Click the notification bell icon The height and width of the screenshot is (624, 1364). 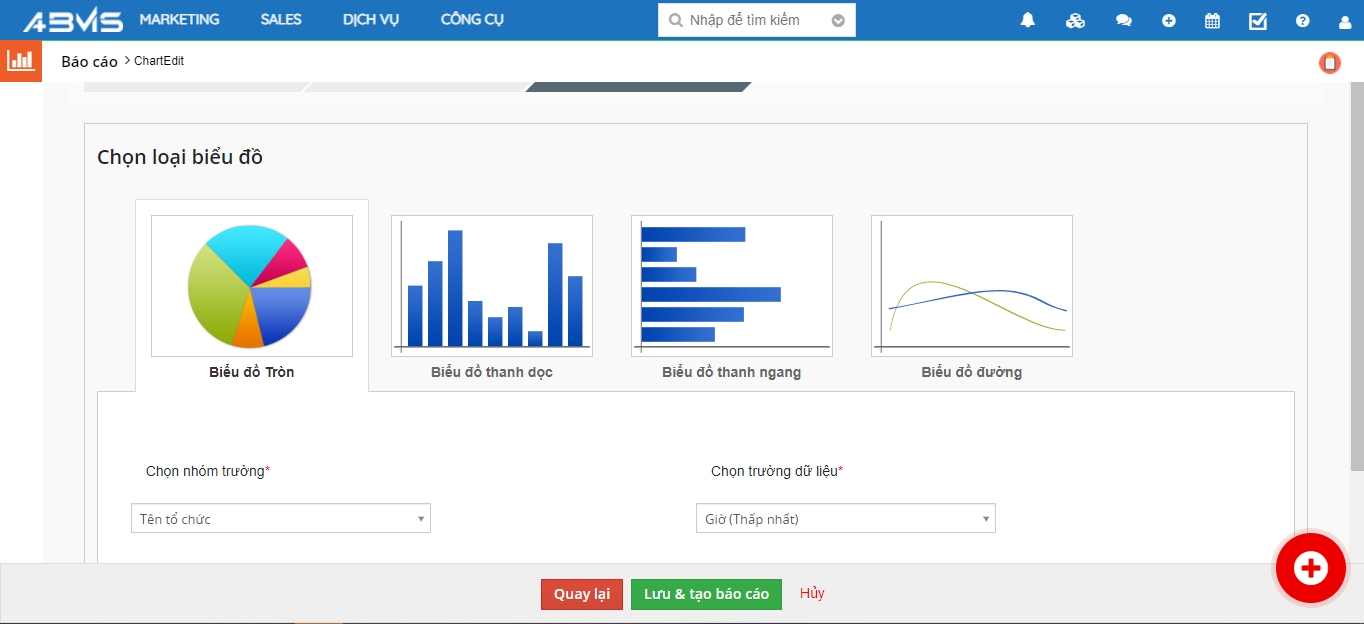point(1027,20)
